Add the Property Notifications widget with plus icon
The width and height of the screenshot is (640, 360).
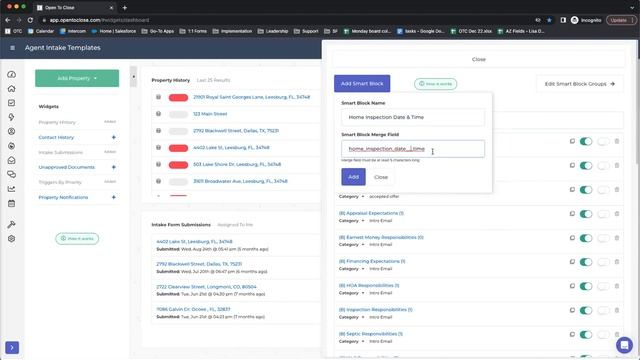113,198
